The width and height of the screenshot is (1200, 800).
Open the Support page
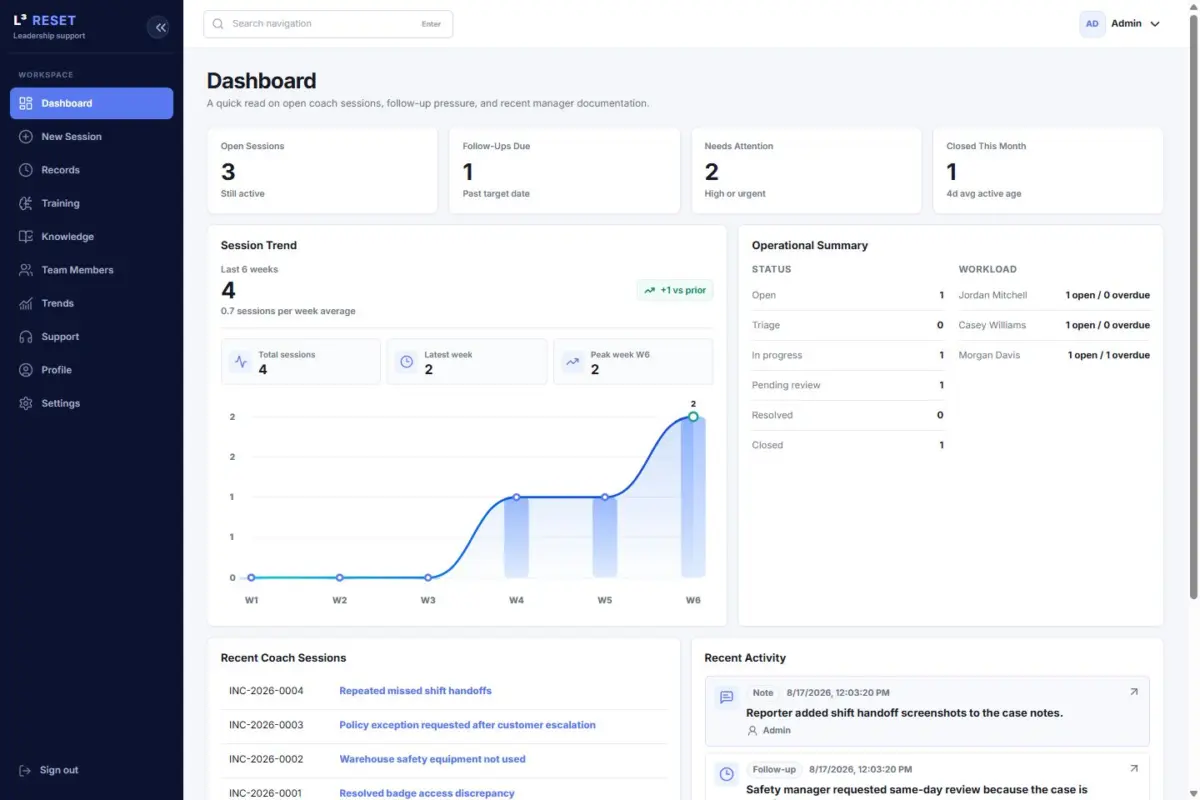pos(92,337)
